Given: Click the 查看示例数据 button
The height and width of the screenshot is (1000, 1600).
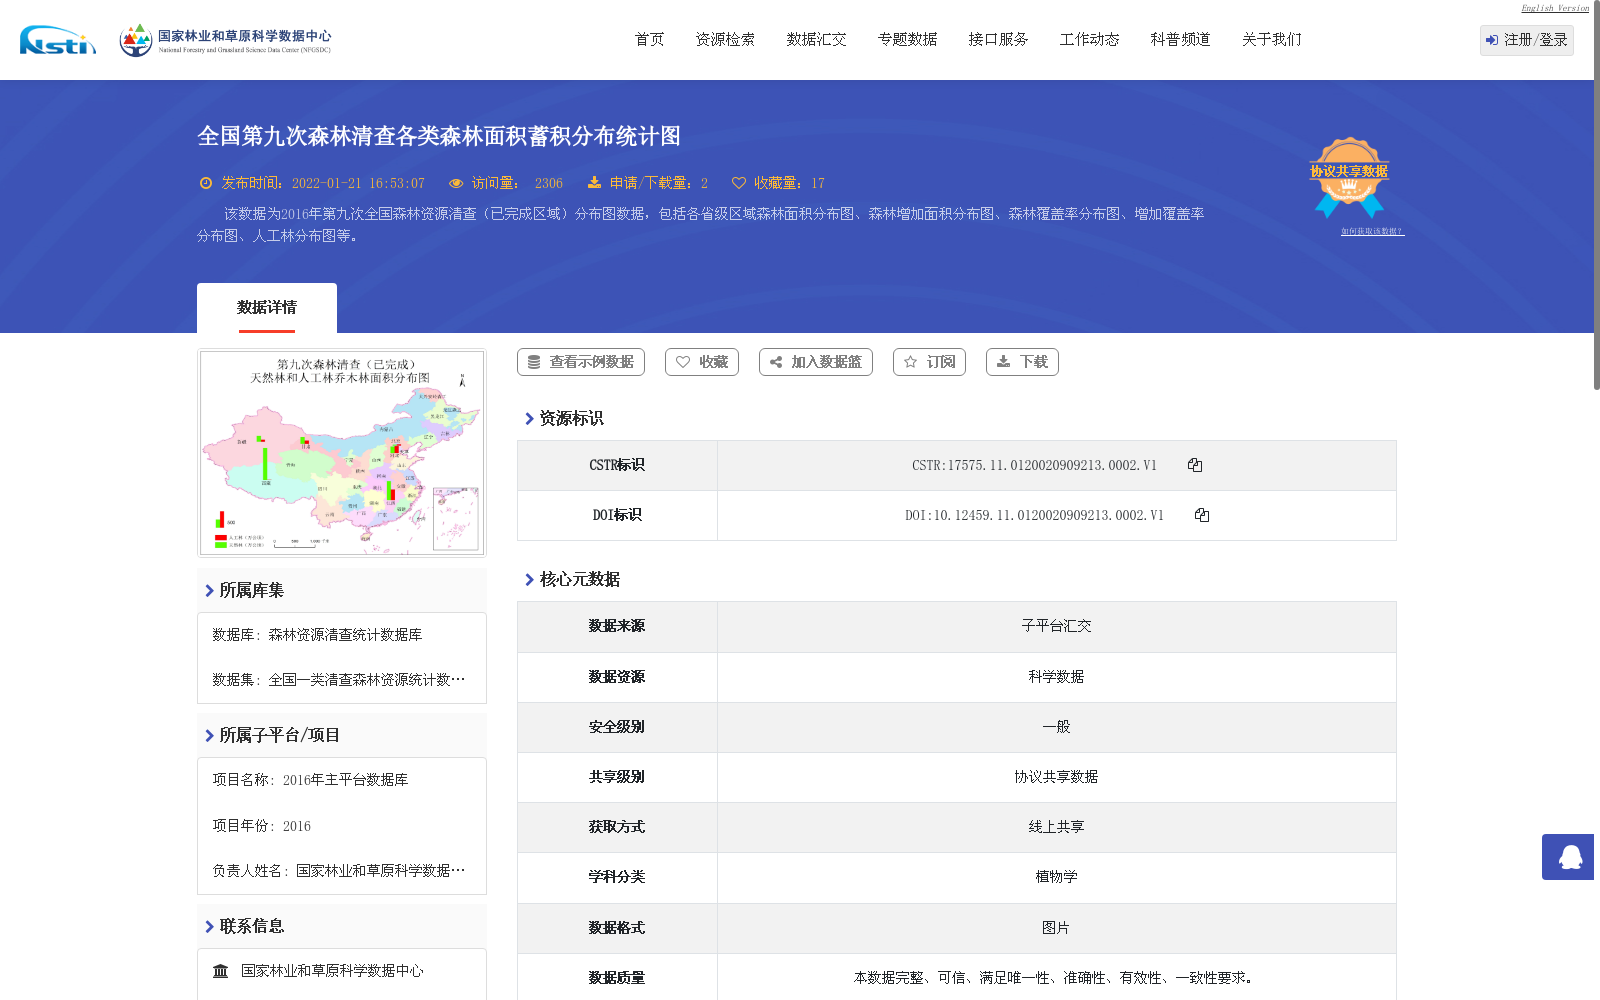Looking at the screenshot, I should [581, 362].
